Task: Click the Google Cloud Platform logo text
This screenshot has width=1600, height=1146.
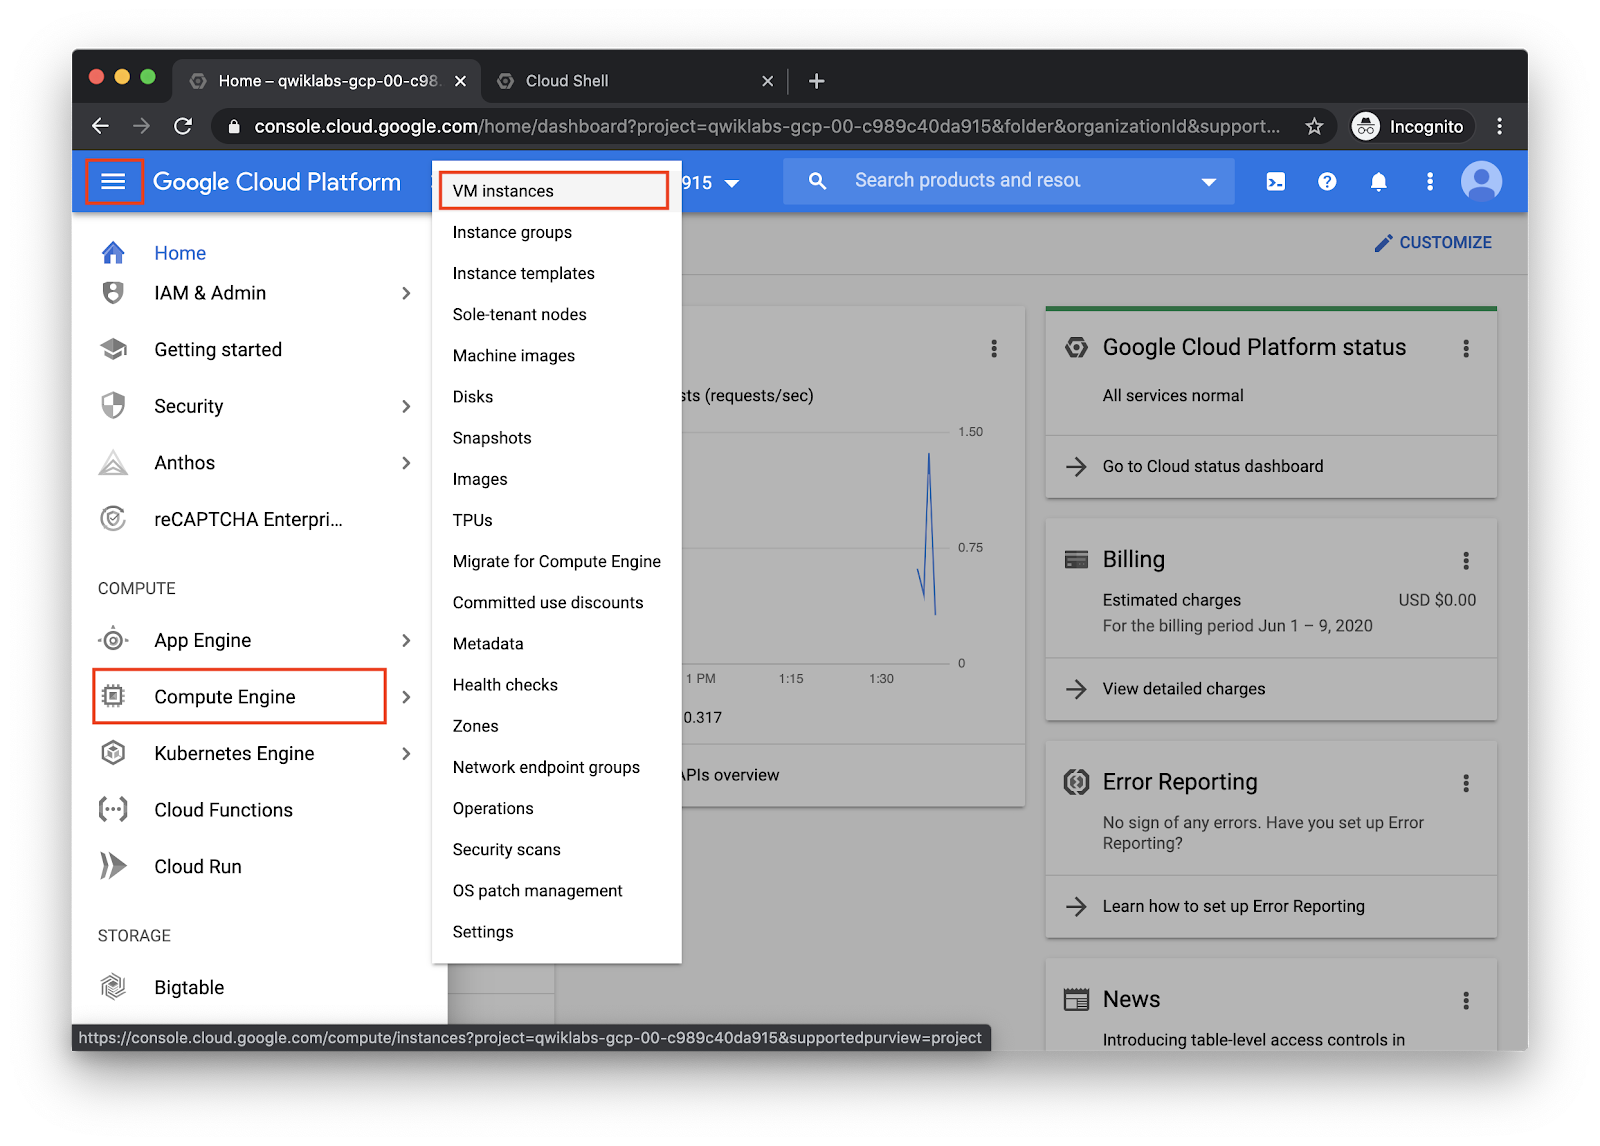Action: coord(277,182)
